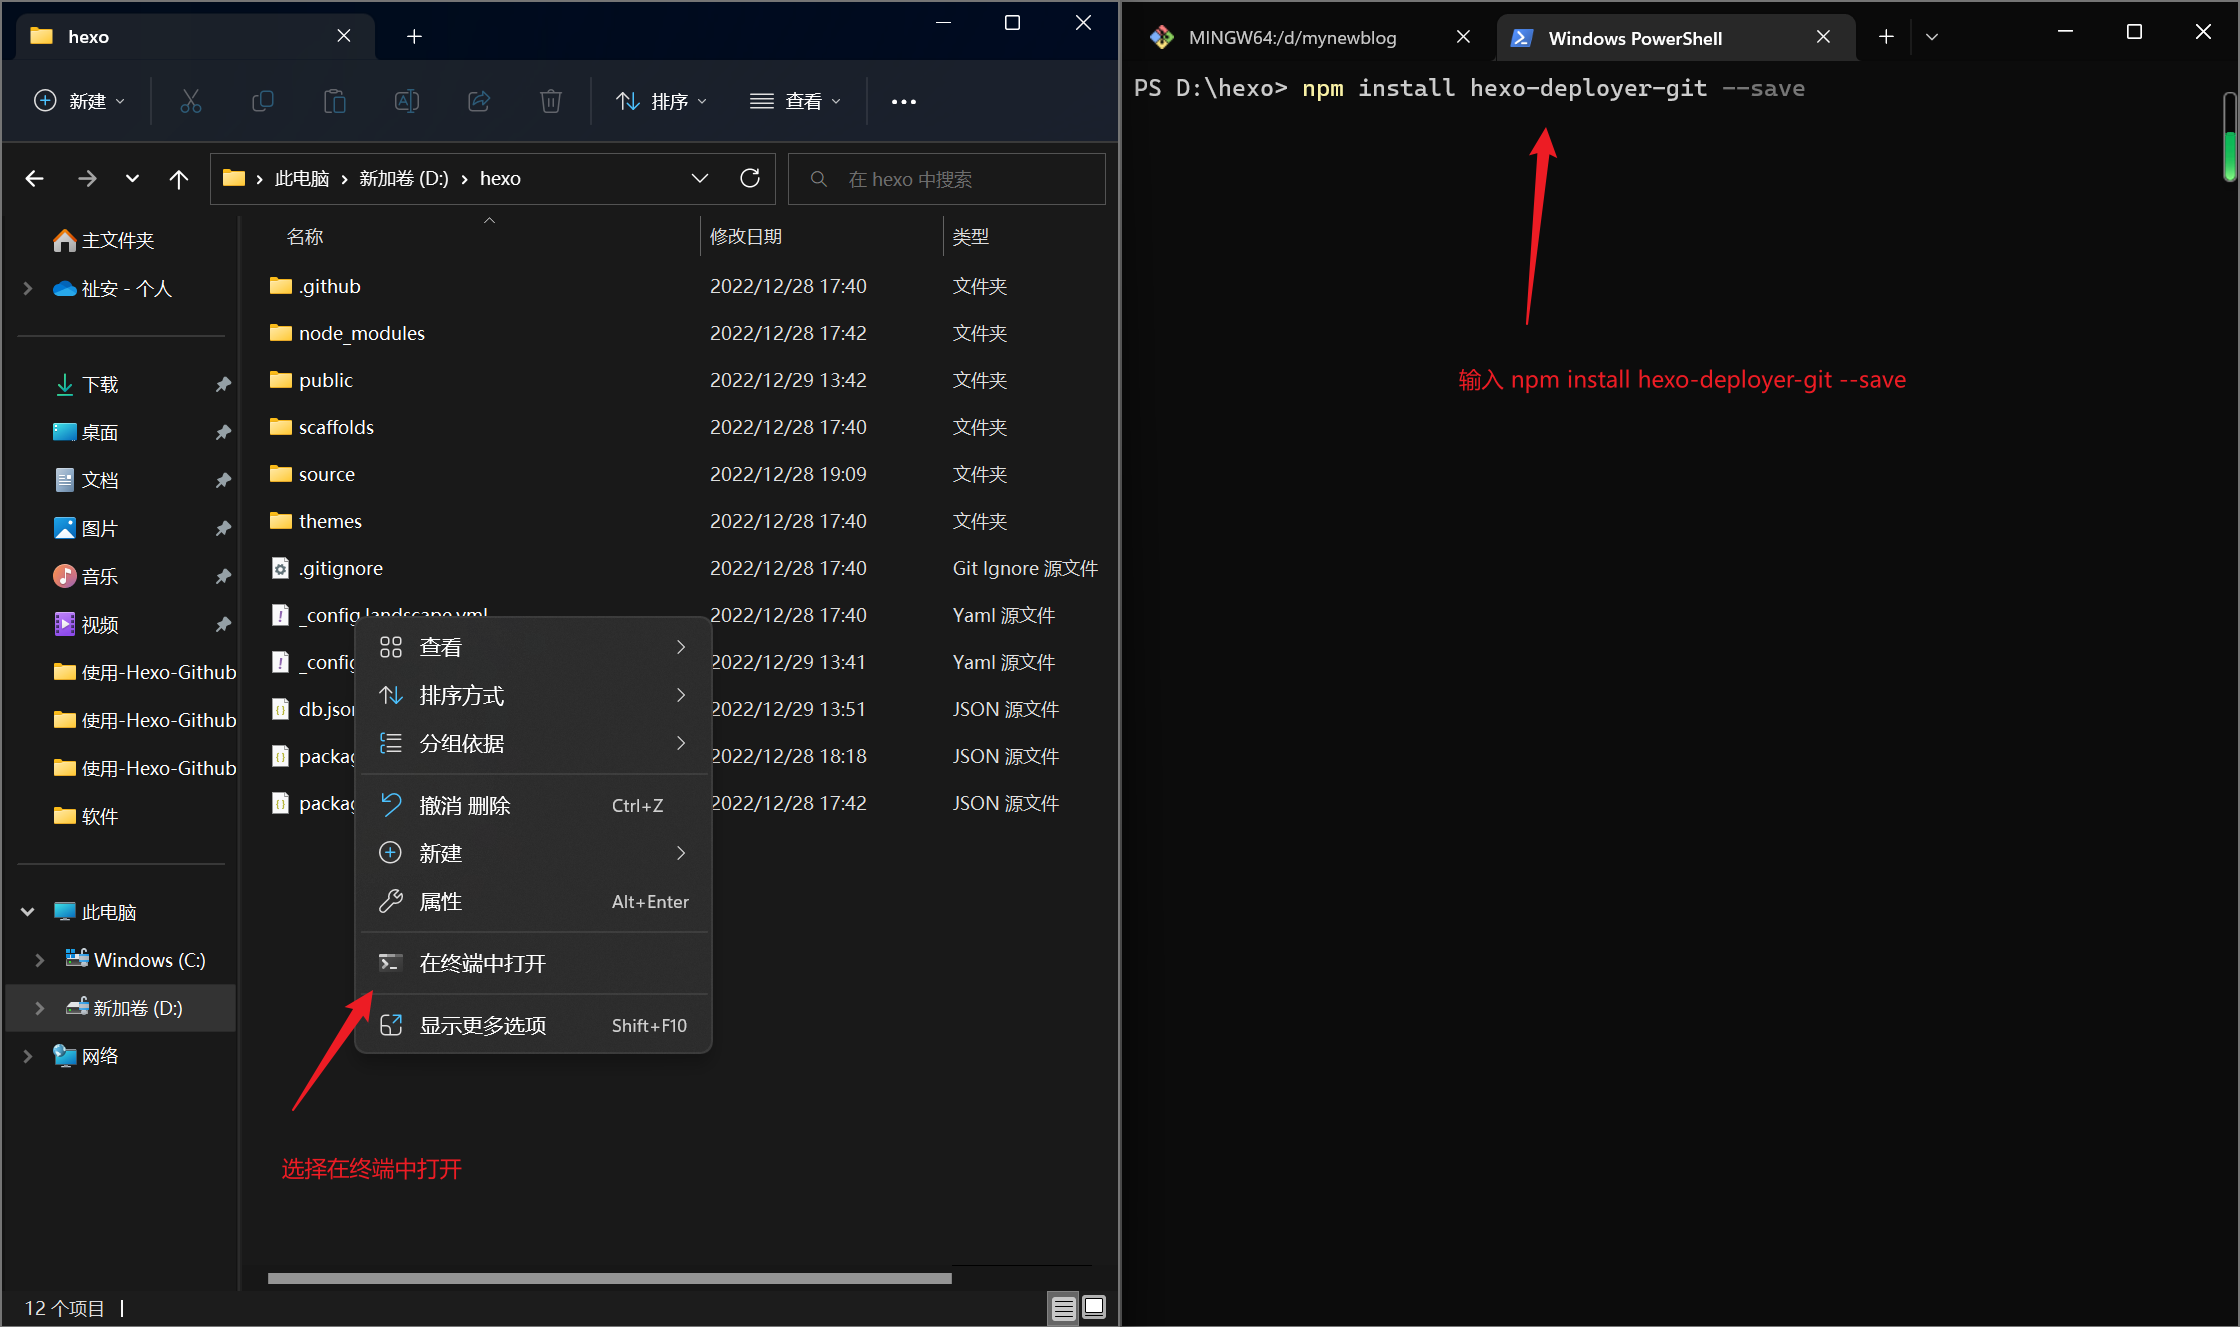The image size is (2240, 1327).
Task: Expand the 网络 network node
Action: (x=28, y=1056)
